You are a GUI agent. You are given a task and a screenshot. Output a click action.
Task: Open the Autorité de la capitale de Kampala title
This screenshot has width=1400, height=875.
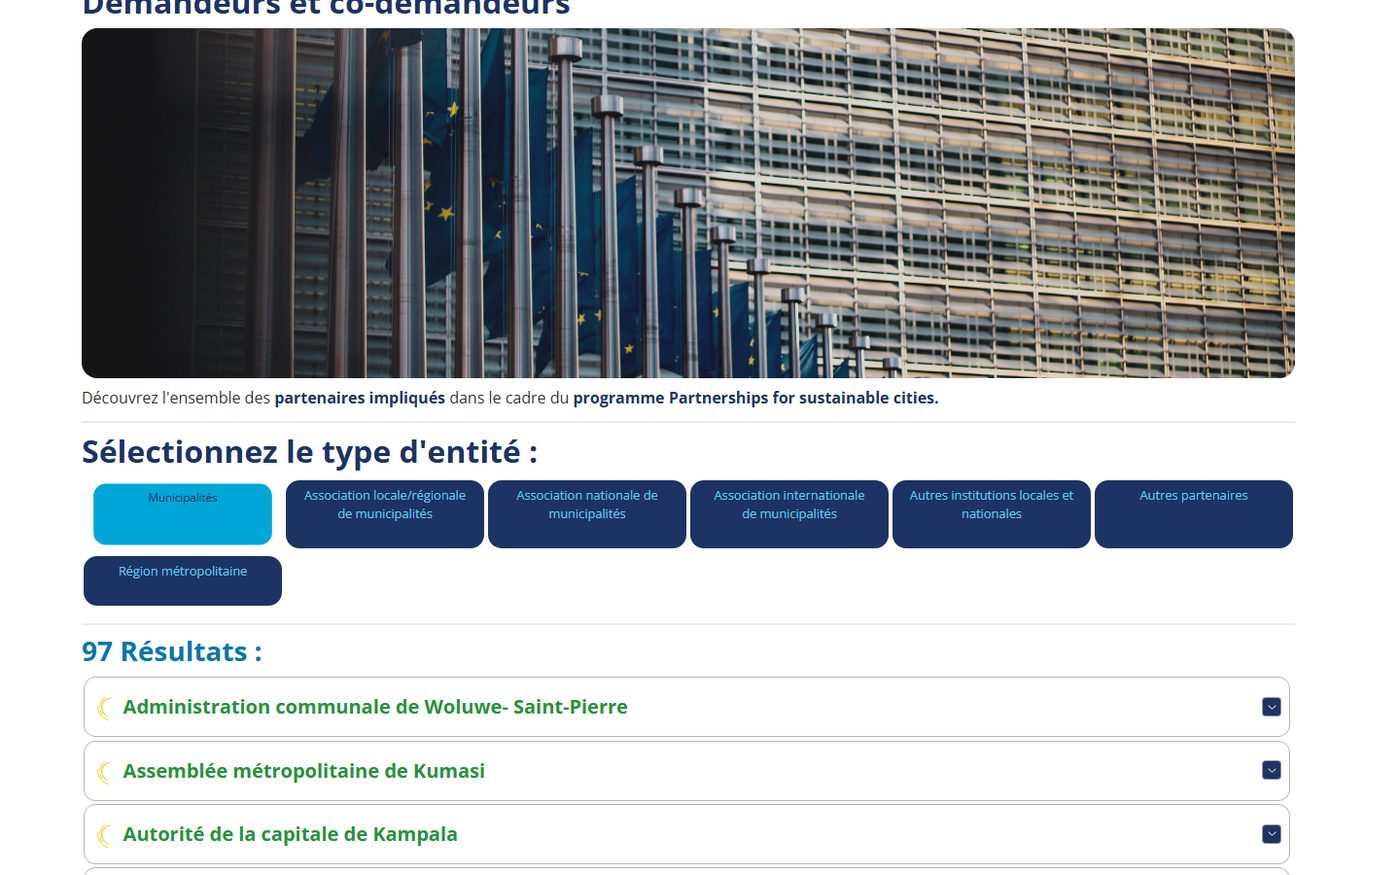pos(290,834)
